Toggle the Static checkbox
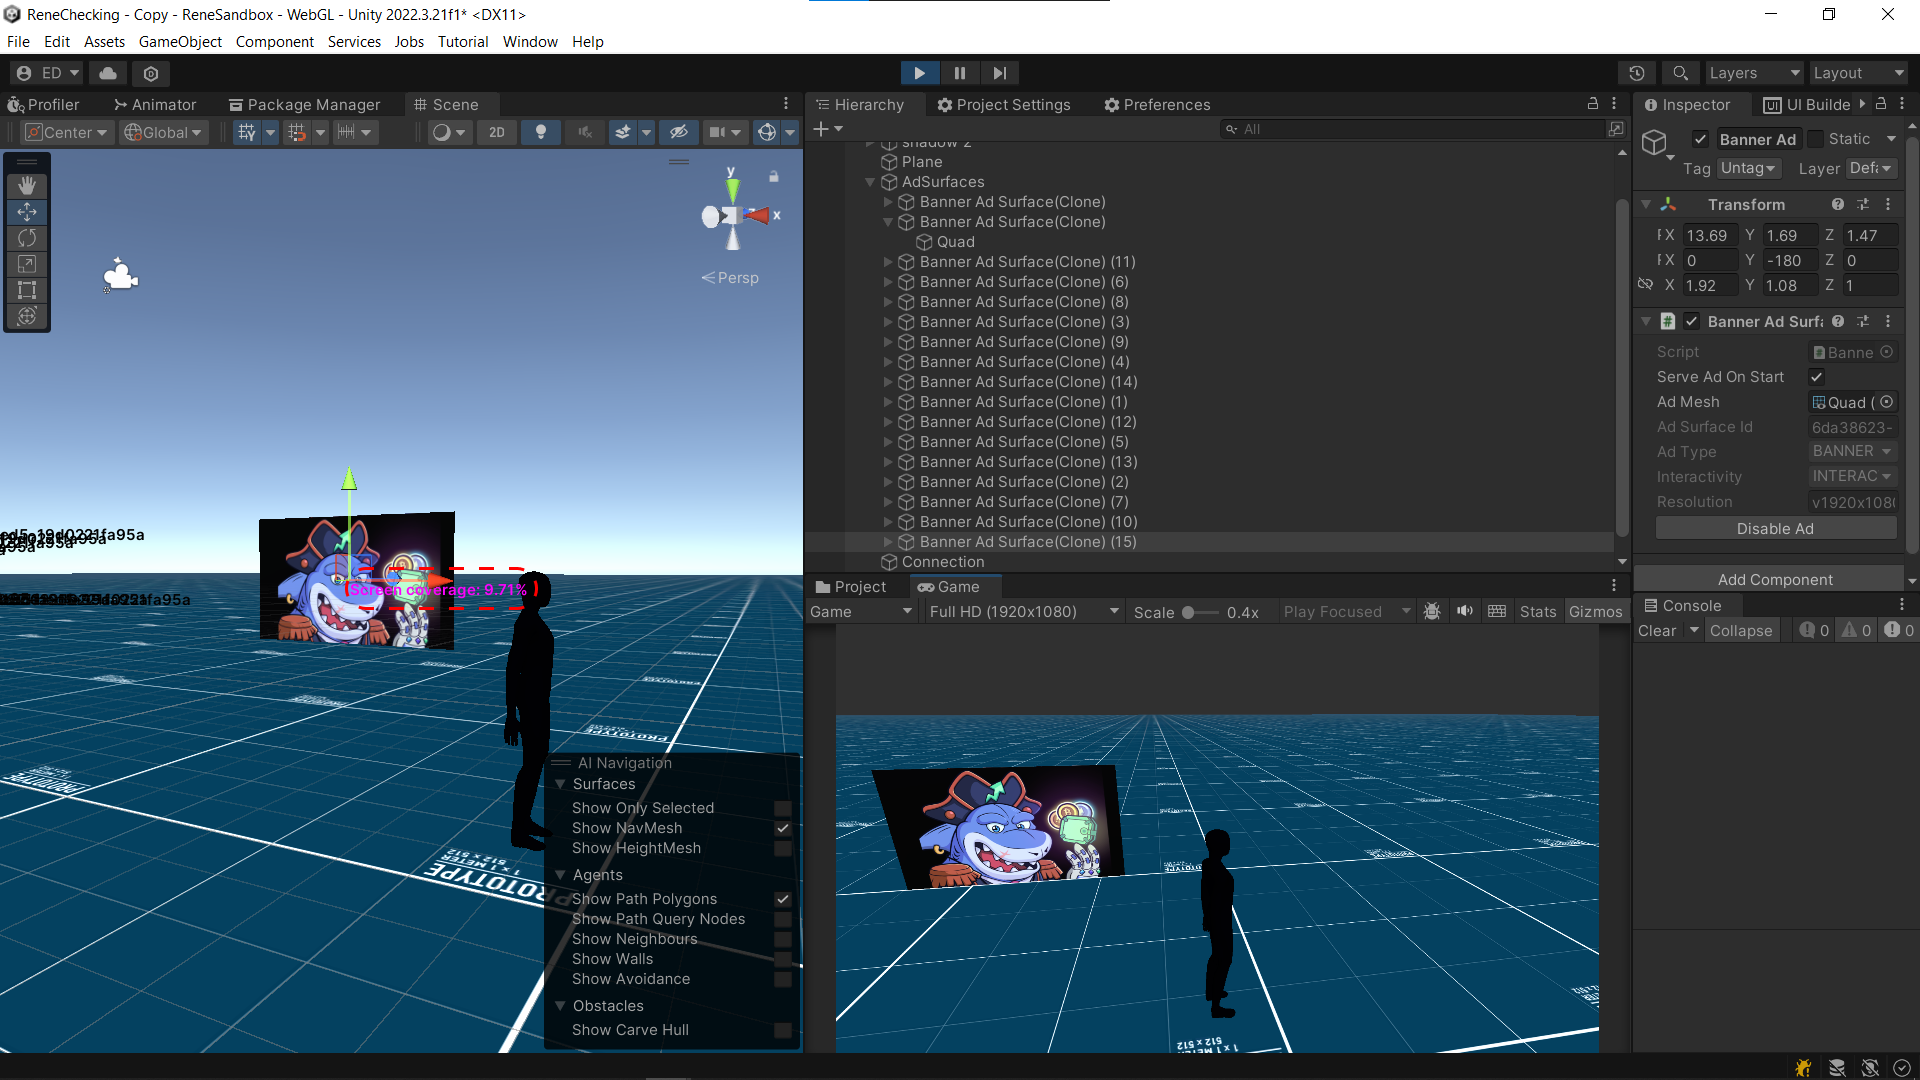Viewport: 1920px width, 1080px height. [1815, 139]
